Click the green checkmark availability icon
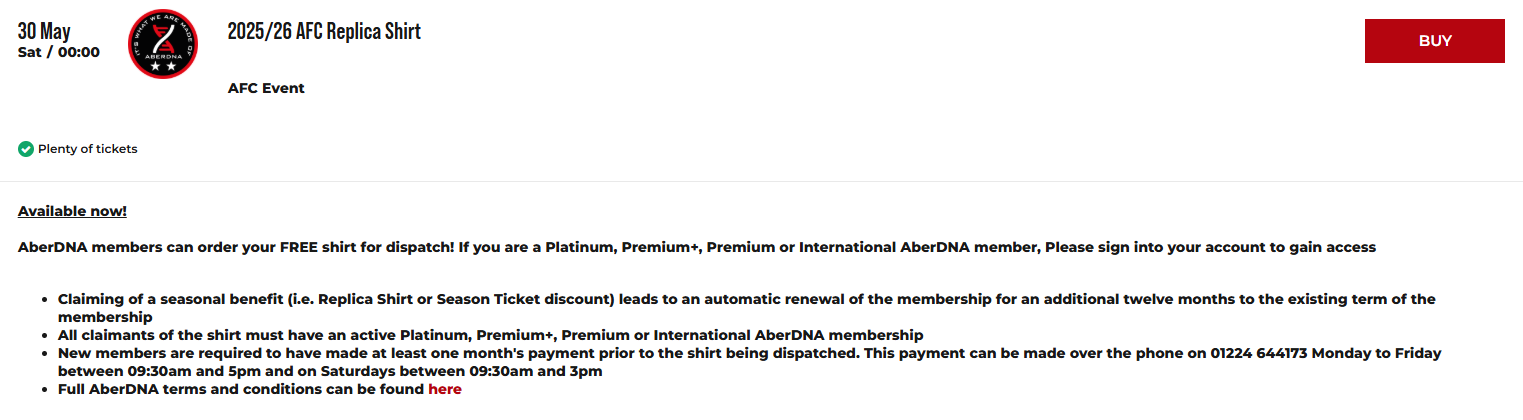Screen dimensions: 1523x420 (26, 149)
